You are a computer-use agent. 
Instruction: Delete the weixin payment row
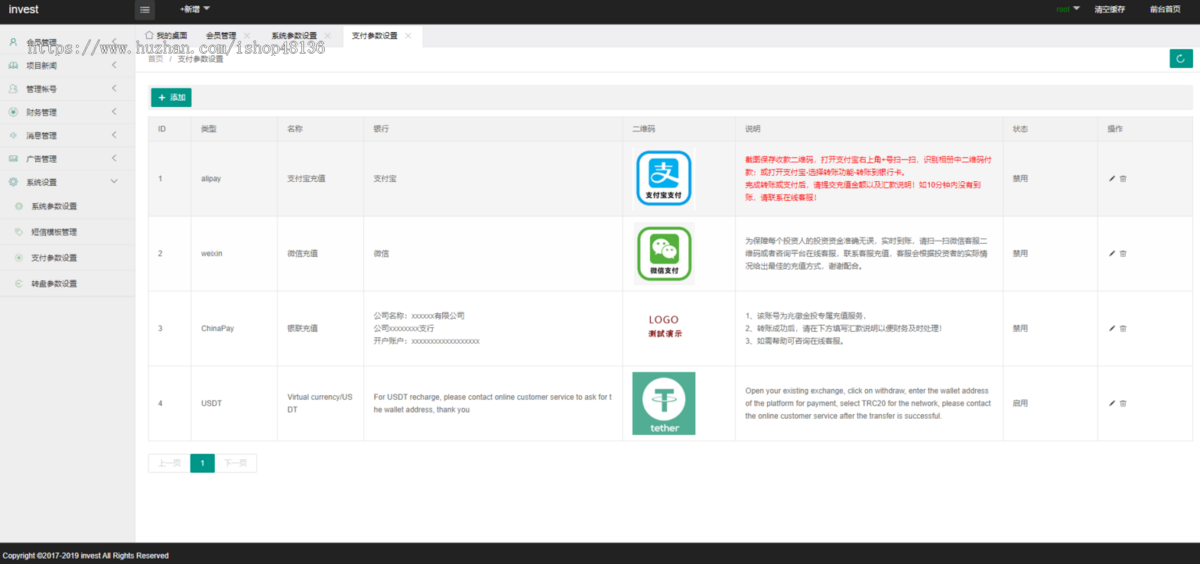(x=1123, y=253)
